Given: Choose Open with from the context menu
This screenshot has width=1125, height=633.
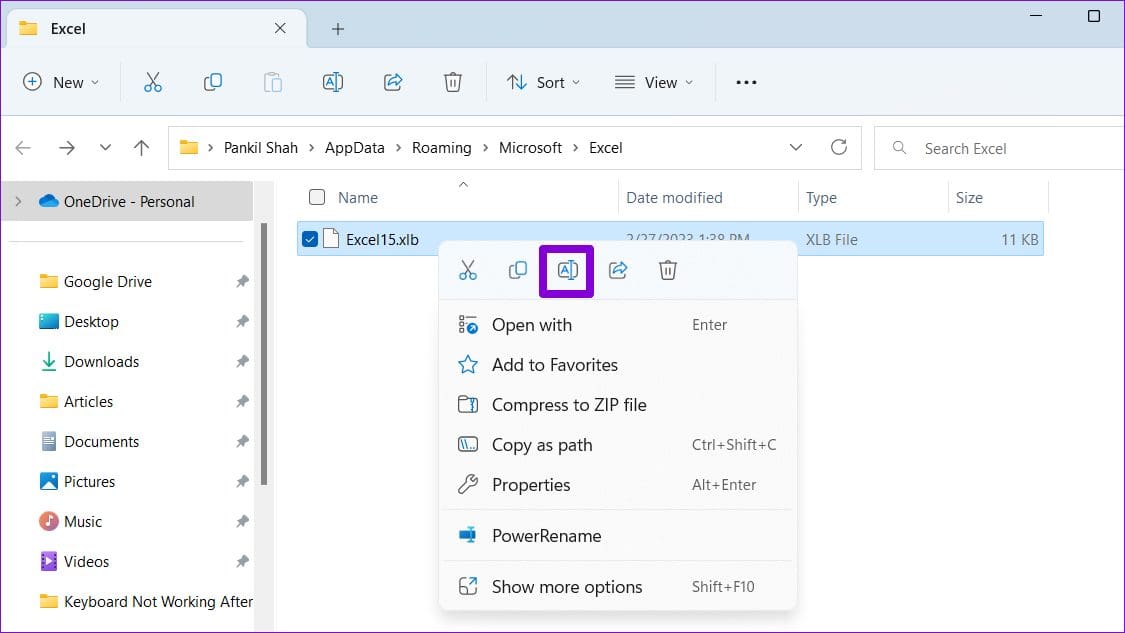Looking at the screenshot, I should click(x=532, y=324).
